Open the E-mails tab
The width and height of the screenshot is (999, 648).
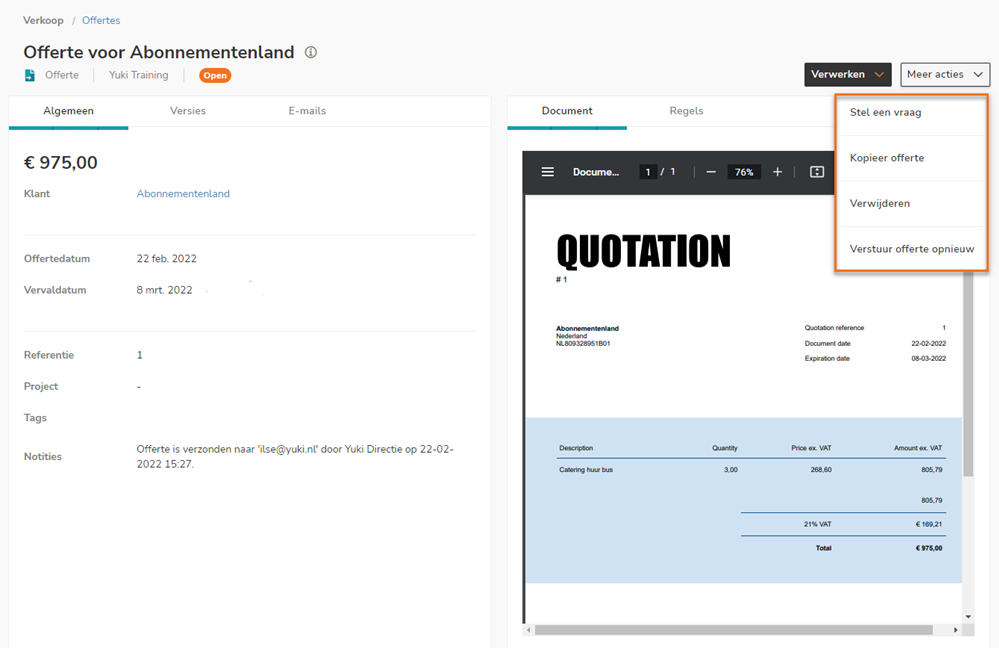click(x=307, y=111)
